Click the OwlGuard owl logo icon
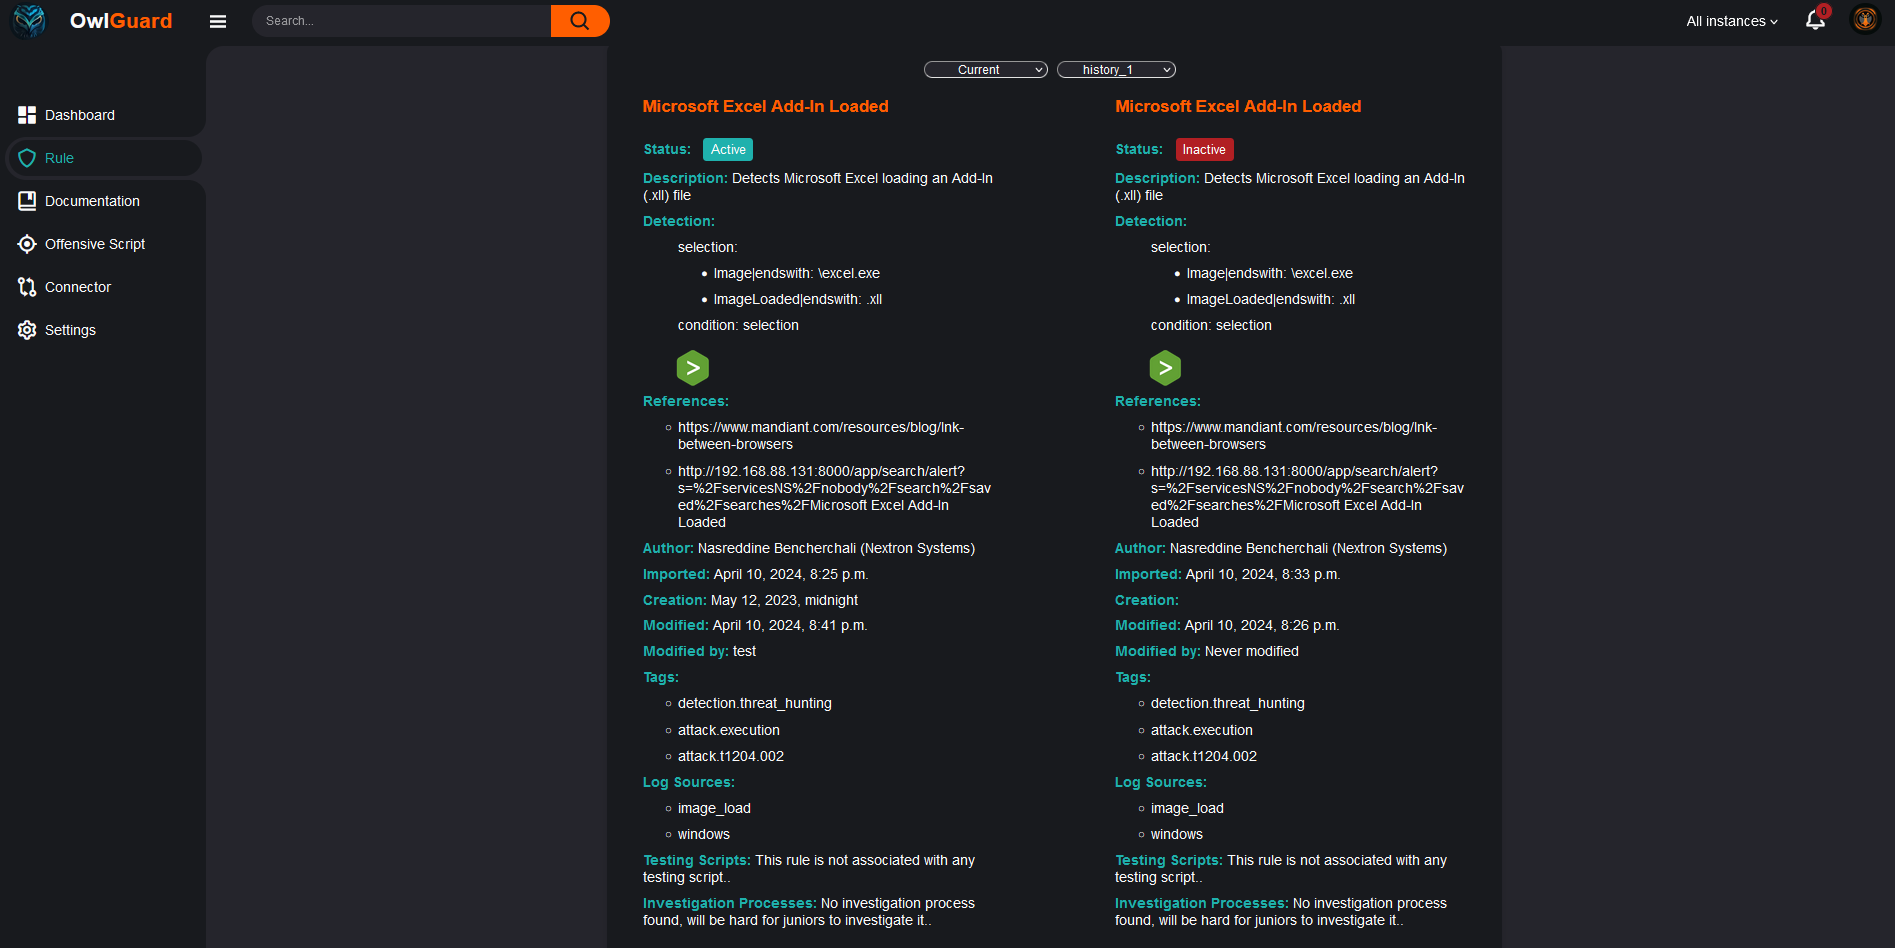The image size is (1895, 948). (x=29, y=21)
